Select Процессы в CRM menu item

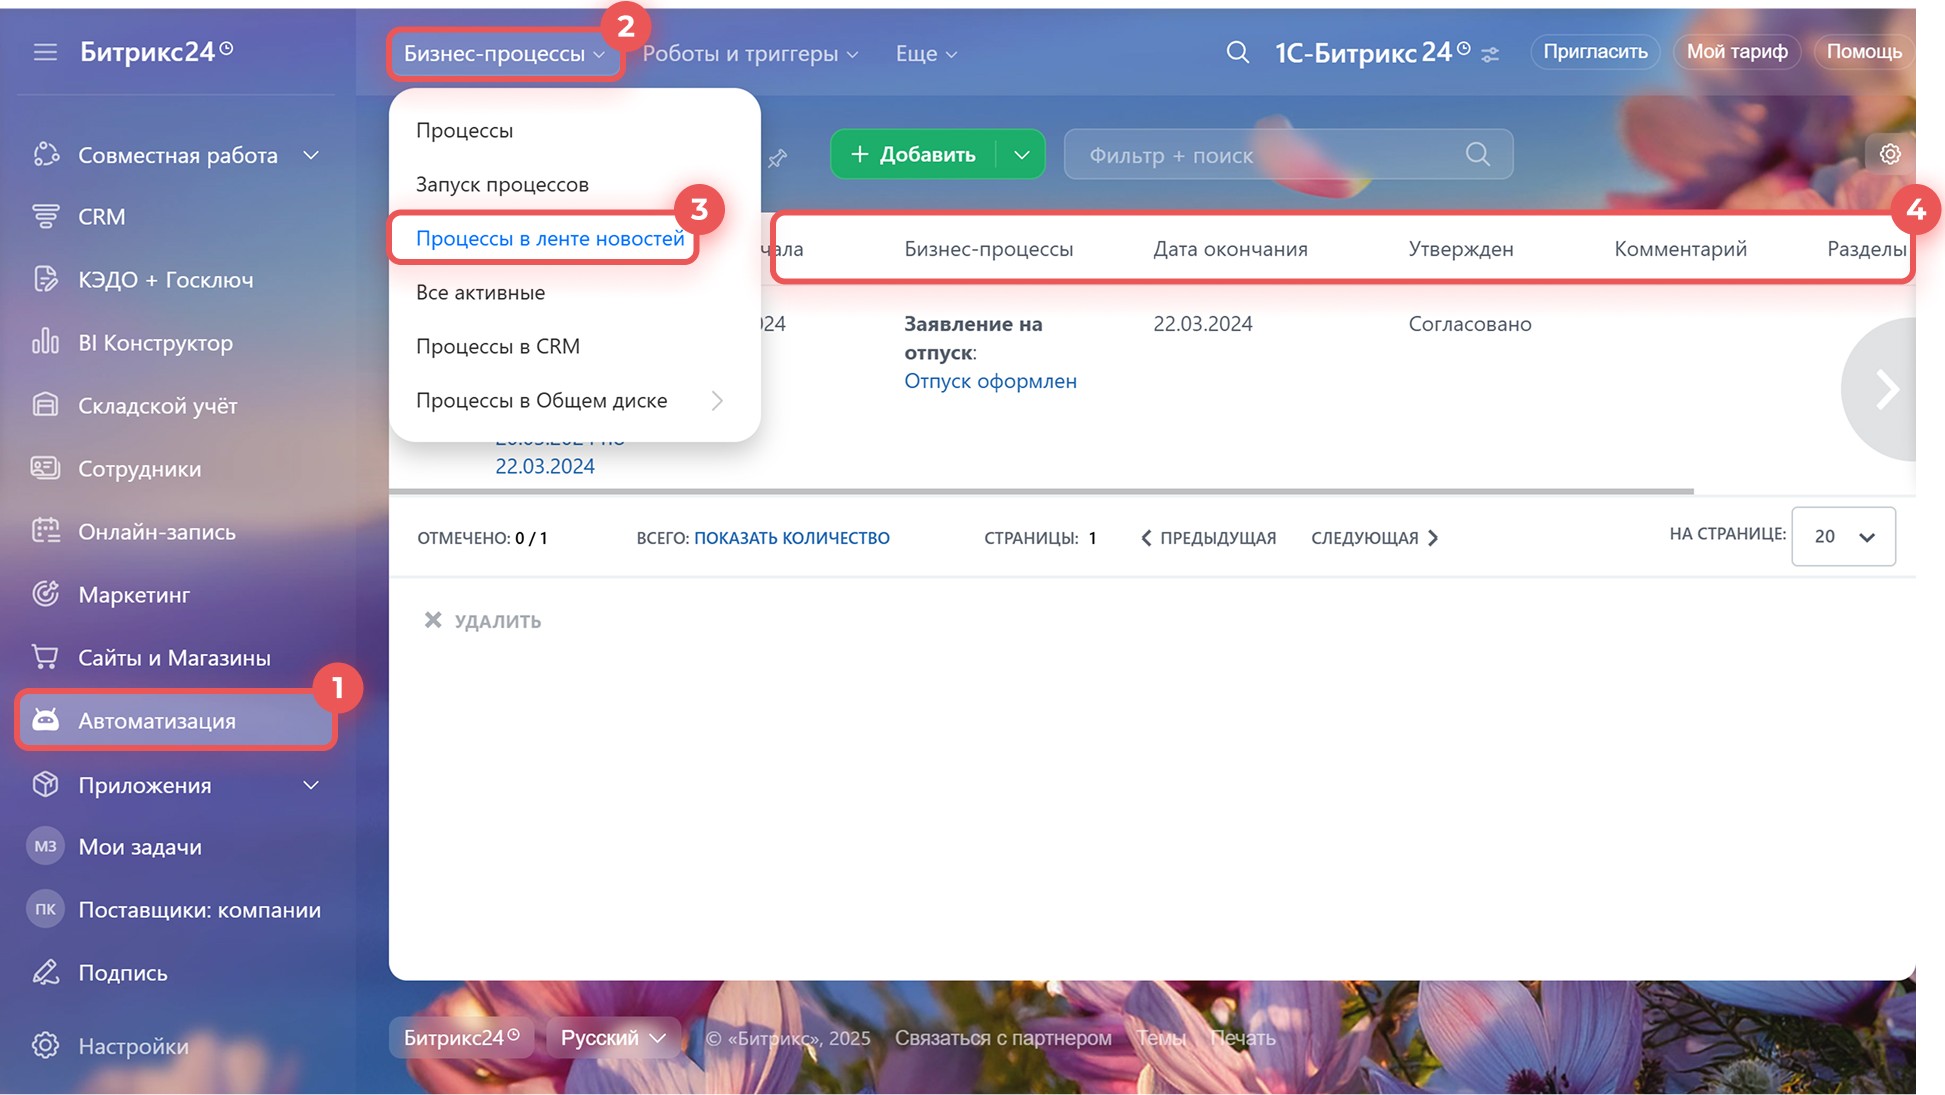(497, 346)
